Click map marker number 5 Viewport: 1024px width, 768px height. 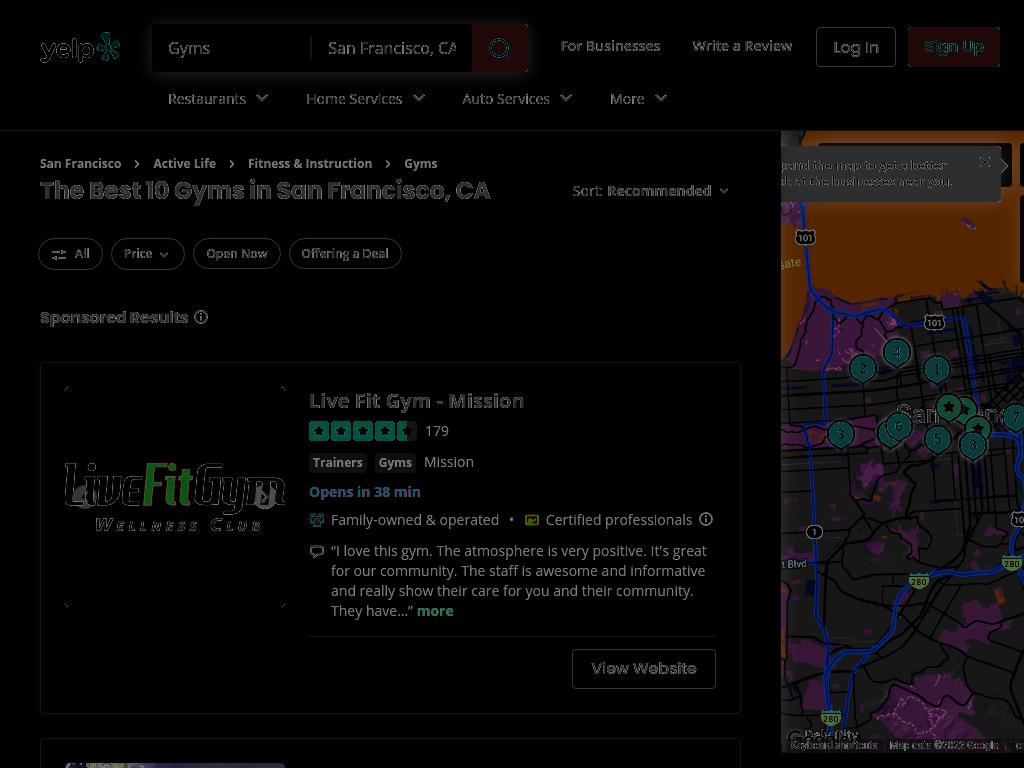[937, 439]
